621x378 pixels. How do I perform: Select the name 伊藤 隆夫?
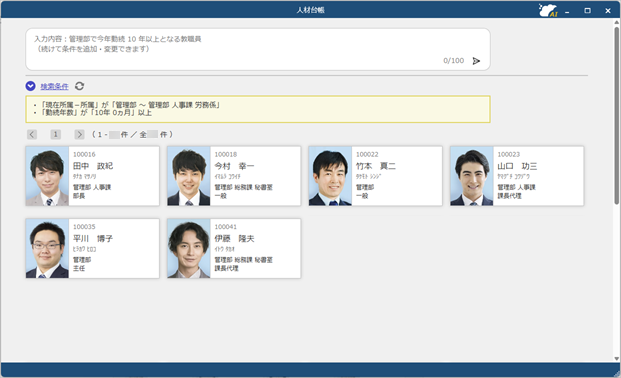(x=234, y=239)
